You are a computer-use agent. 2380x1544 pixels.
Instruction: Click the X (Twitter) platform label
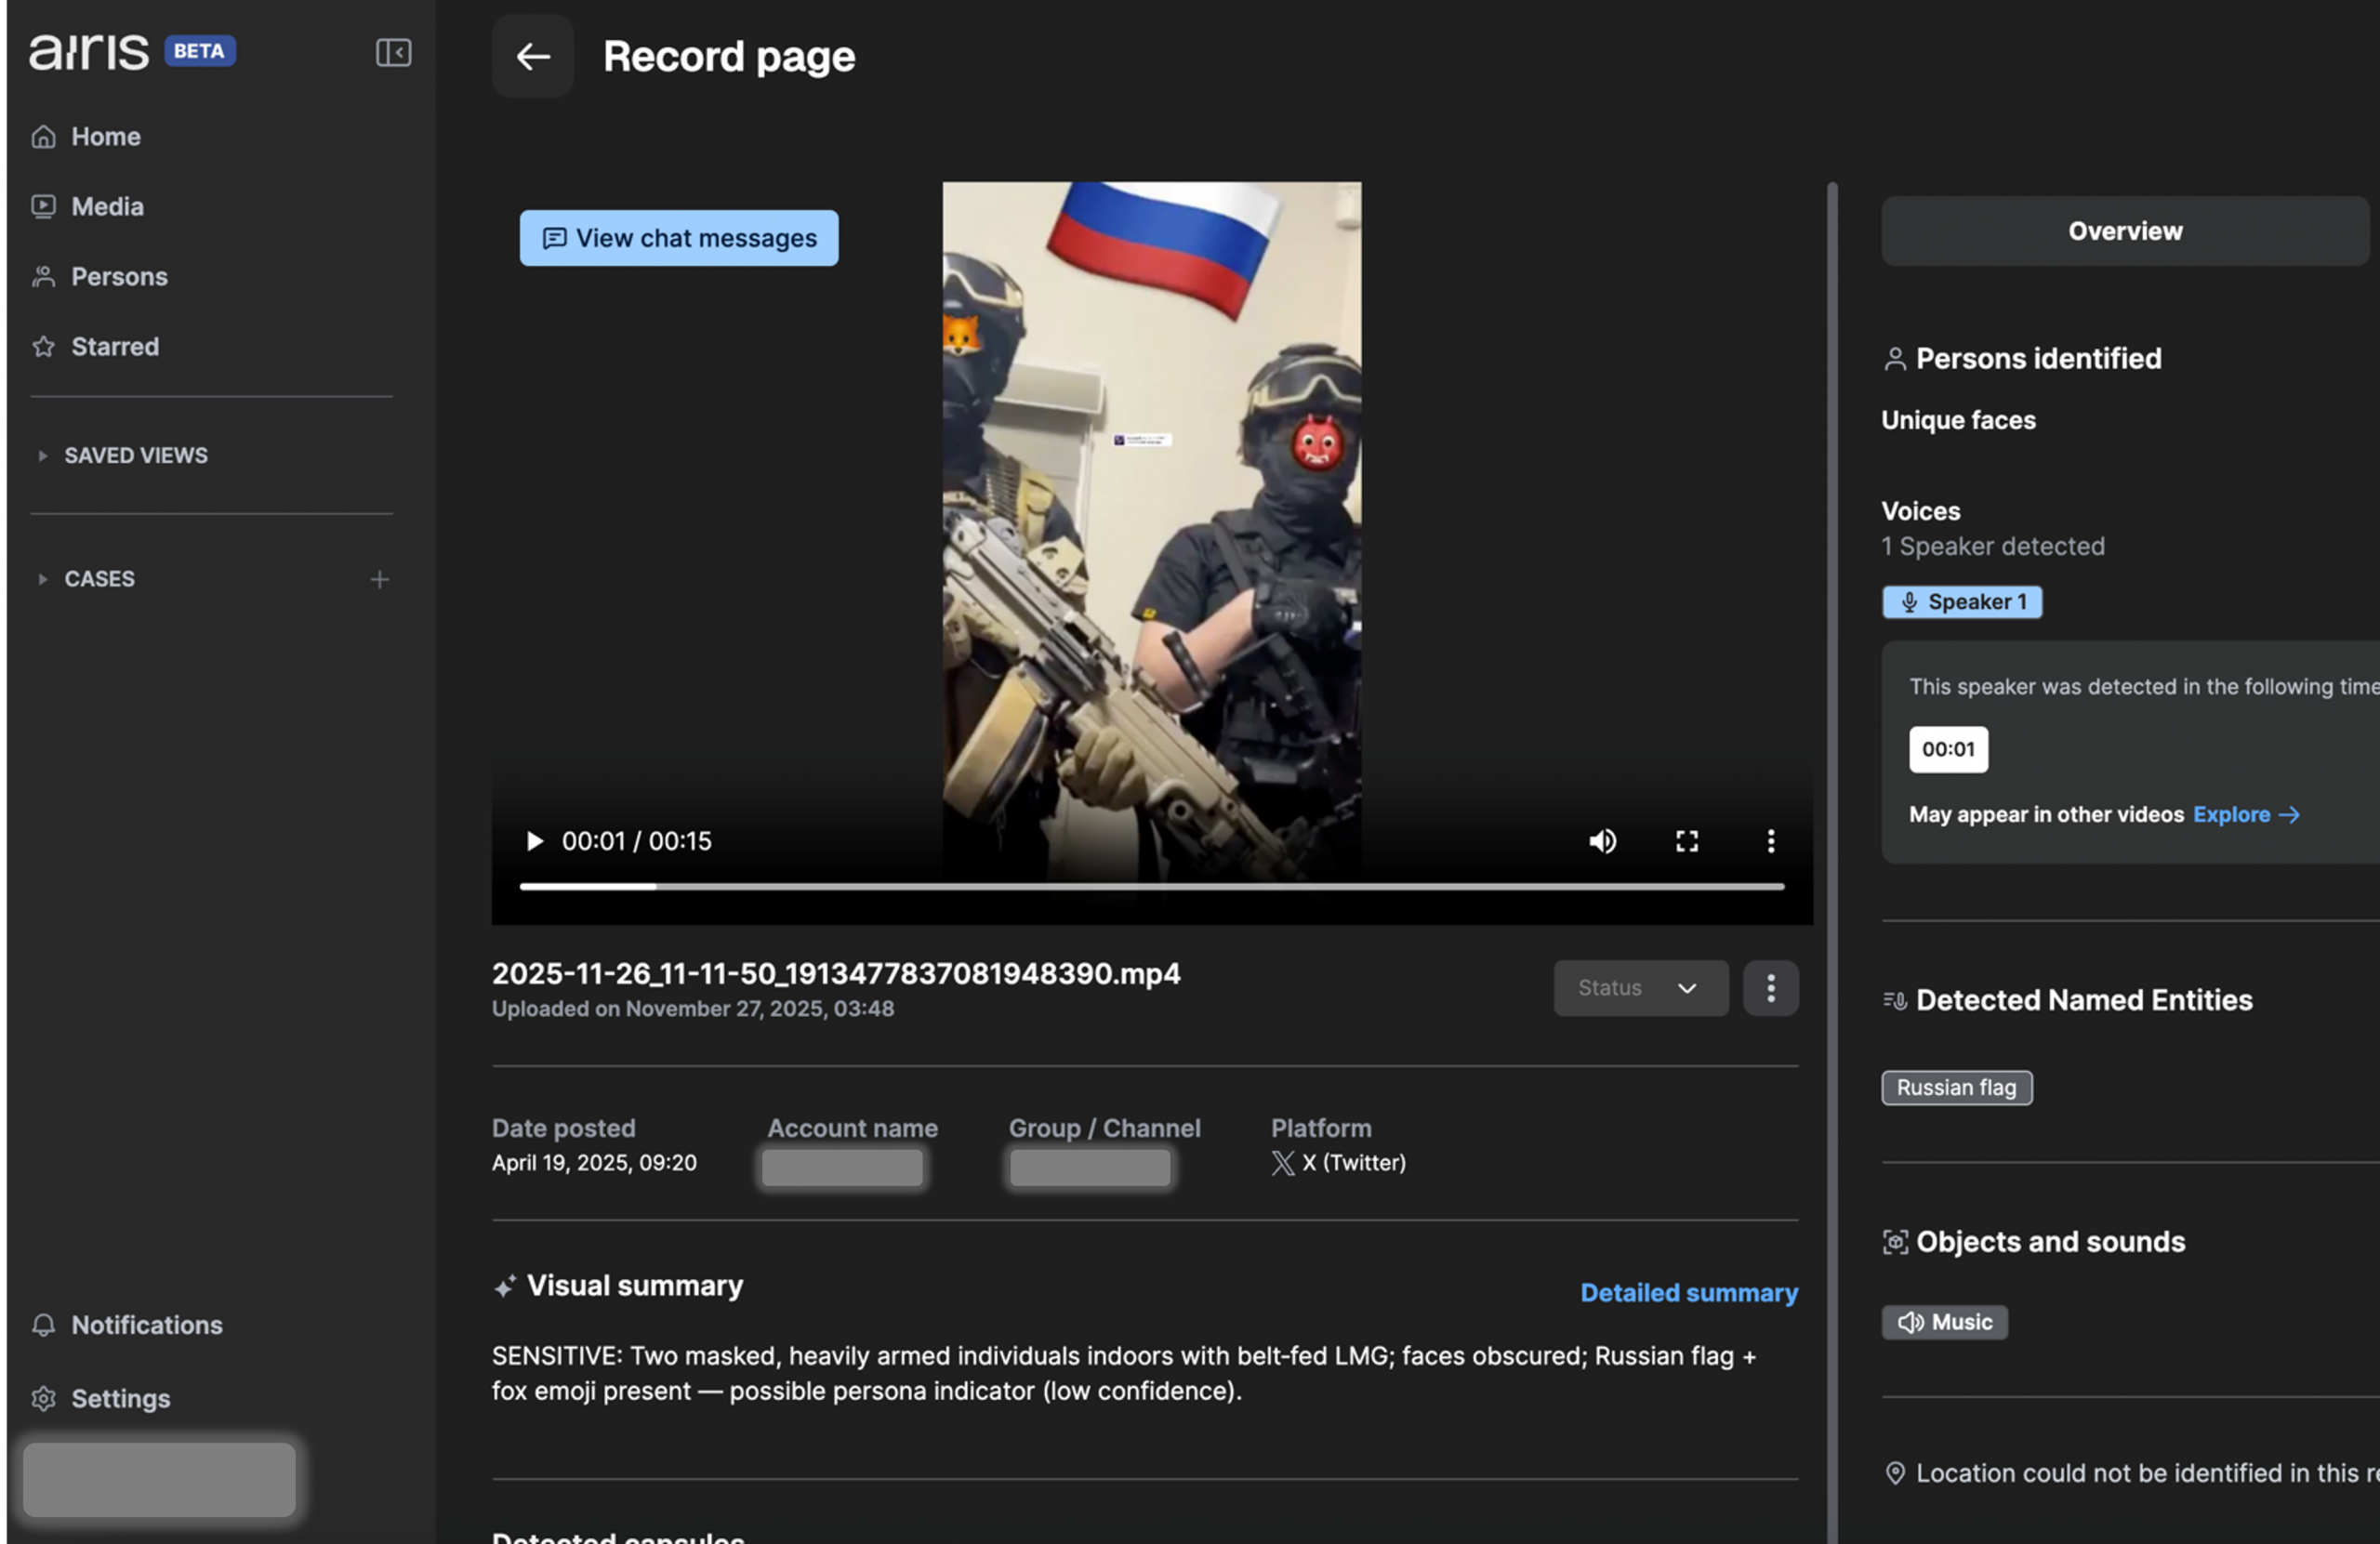pyautogui.click(x=1338, y=1162)
